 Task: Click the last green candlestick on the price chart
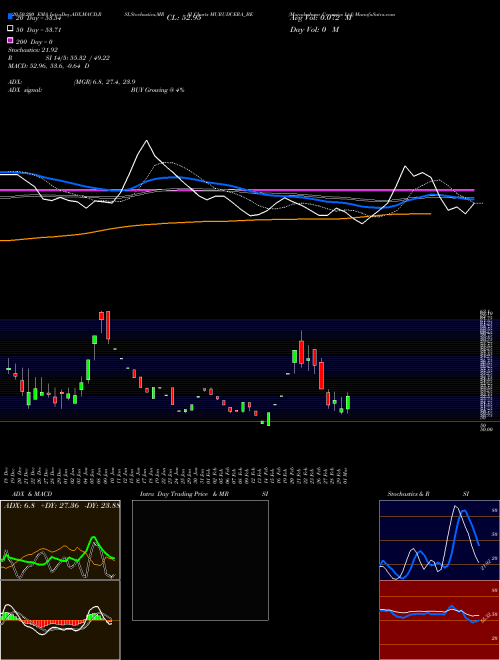tap(348, 403)
